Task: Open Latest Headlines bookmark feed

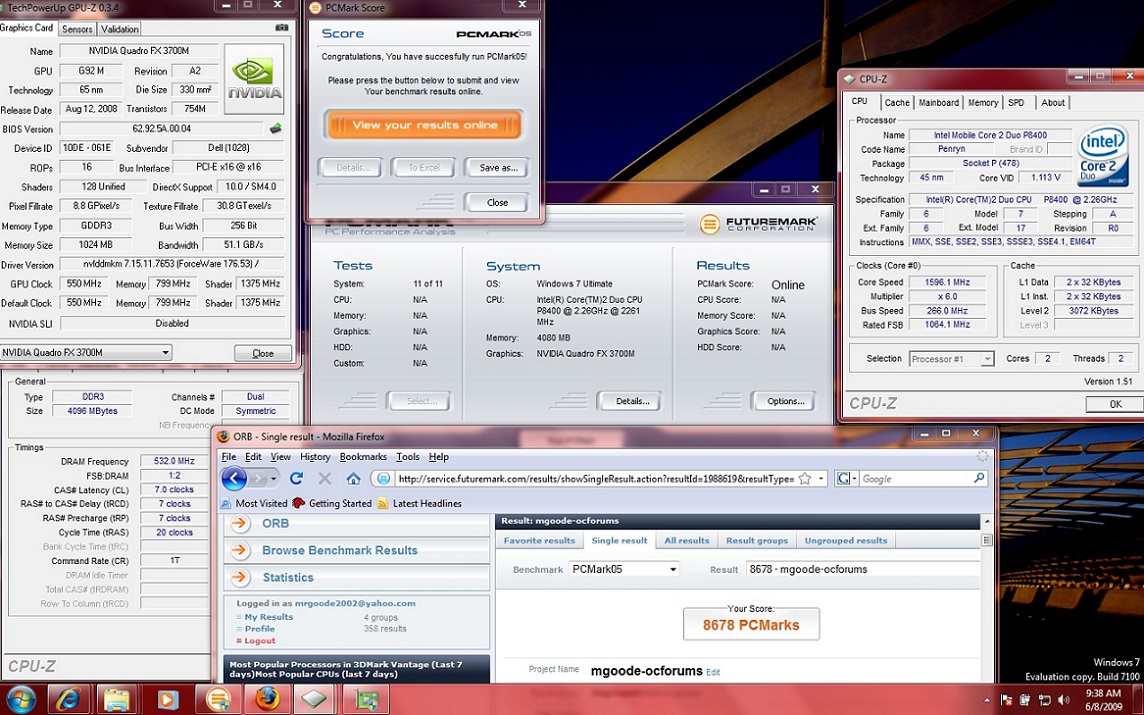Action: coord(420,503)
